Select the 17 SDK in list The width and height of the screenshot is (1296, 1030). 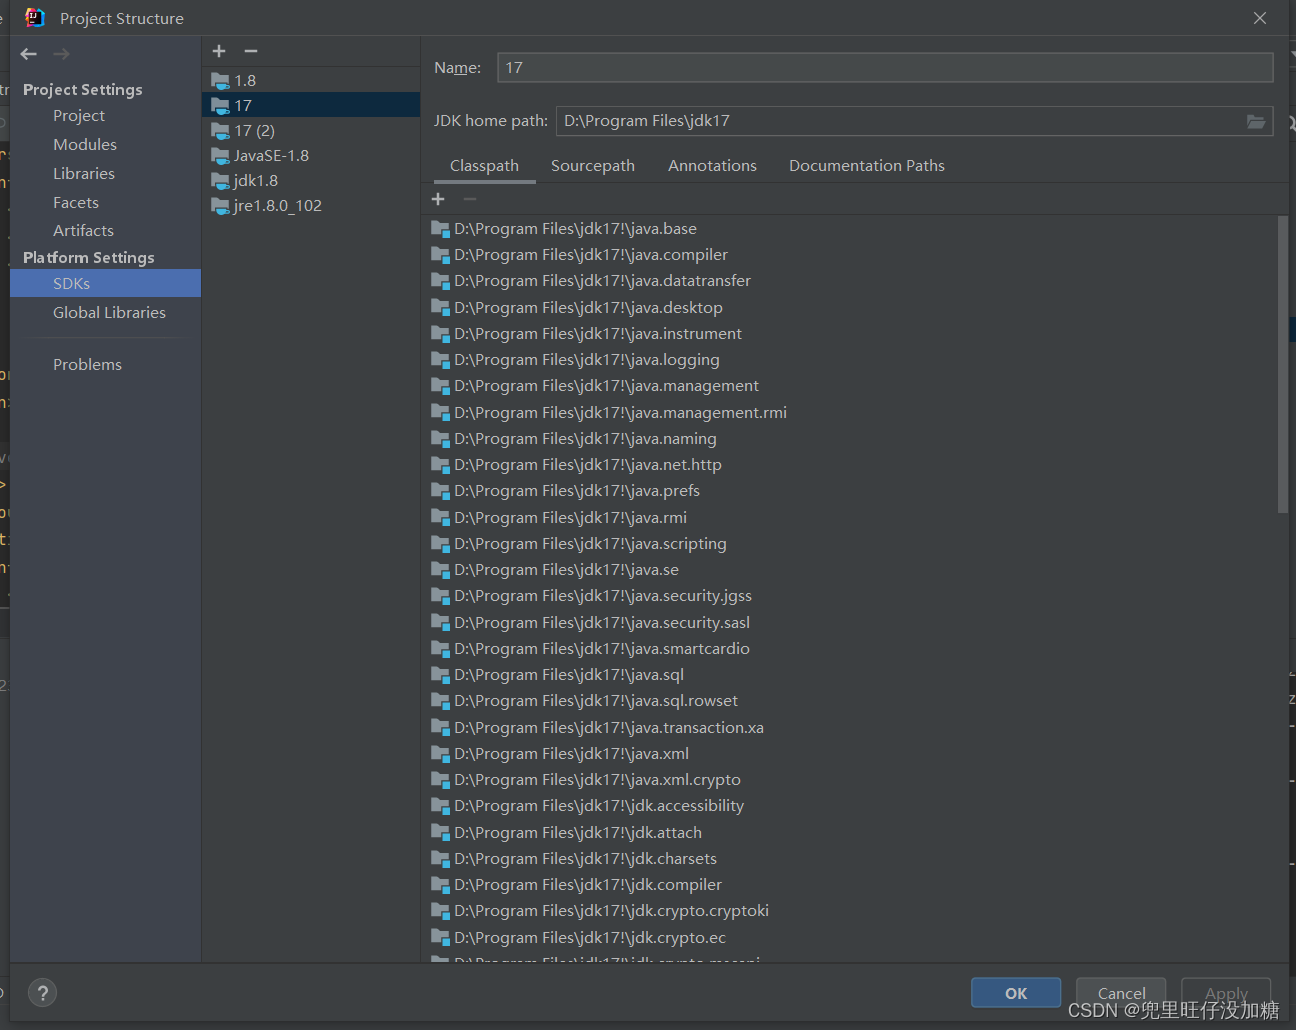pyautogui.click(x=311, y=106)
